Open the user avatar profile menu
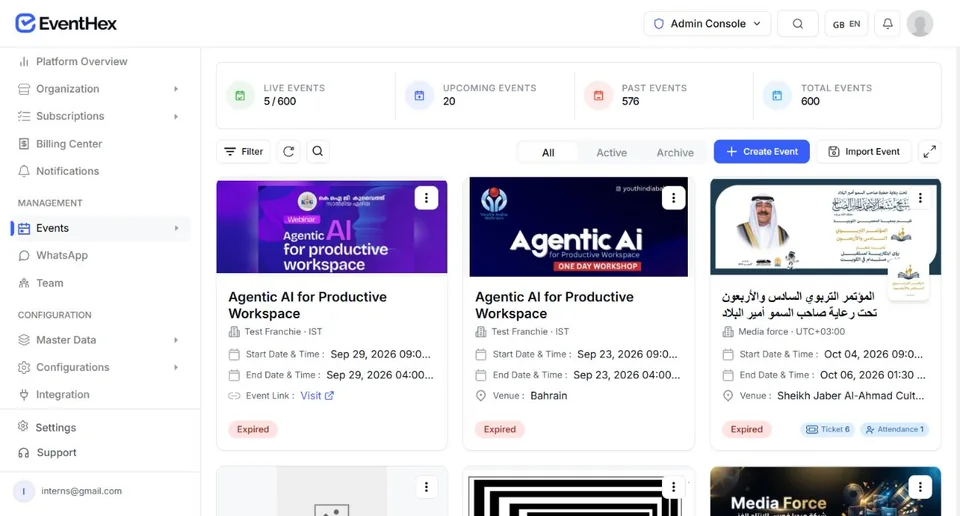 pyautogui.click(x=920, y=24)
